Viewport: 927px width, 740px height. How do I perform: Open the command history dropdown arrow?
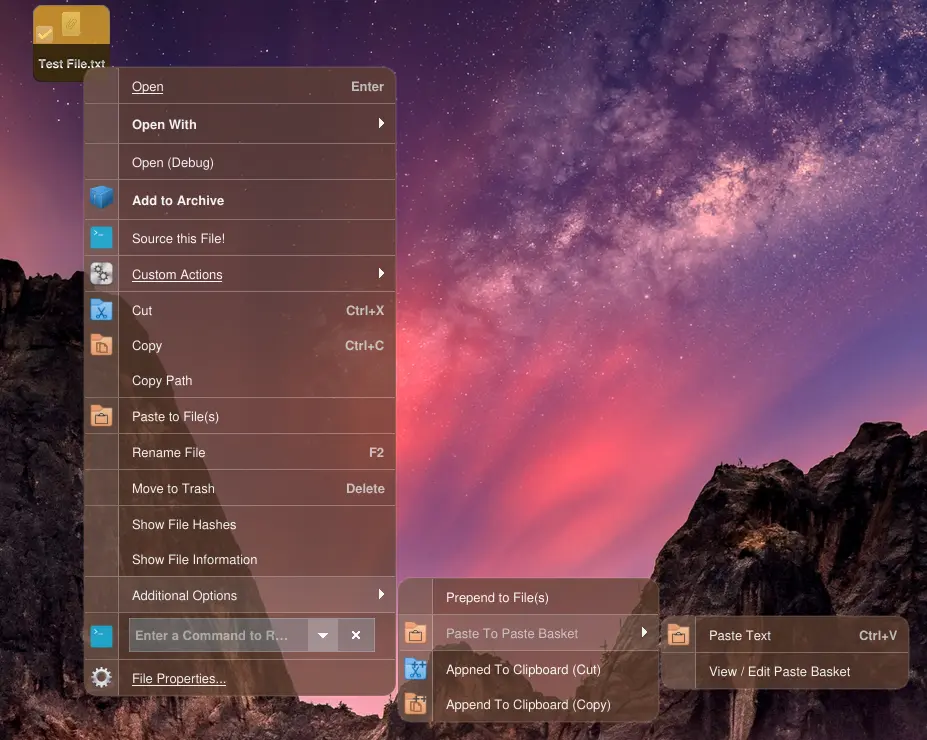[322, 635]
